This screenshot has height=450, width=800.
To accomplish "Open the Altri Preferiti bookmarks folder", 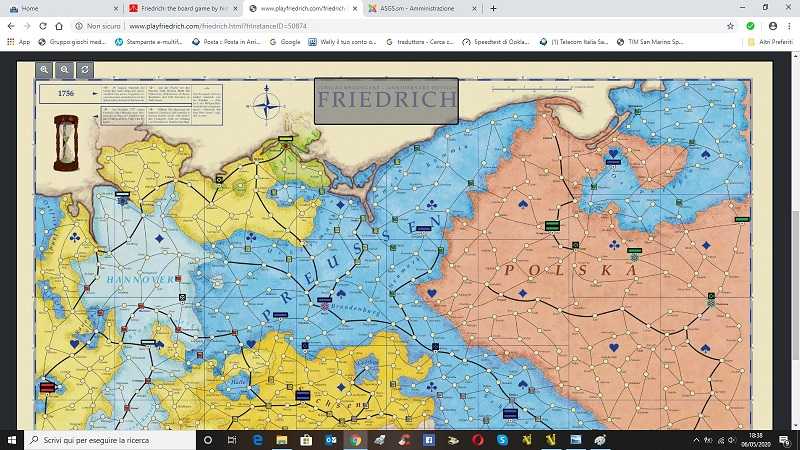I will (770, 42).
